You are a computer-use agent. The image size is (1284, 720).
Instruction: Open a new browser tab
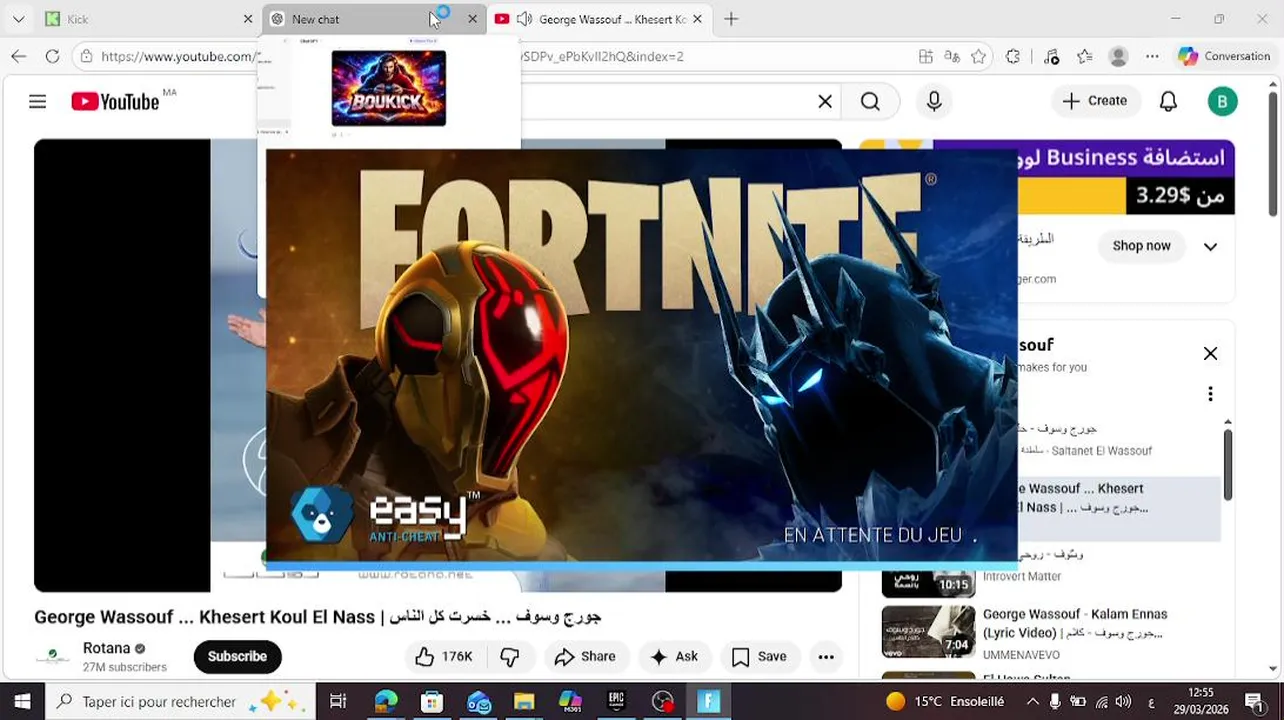coord(731,19)
